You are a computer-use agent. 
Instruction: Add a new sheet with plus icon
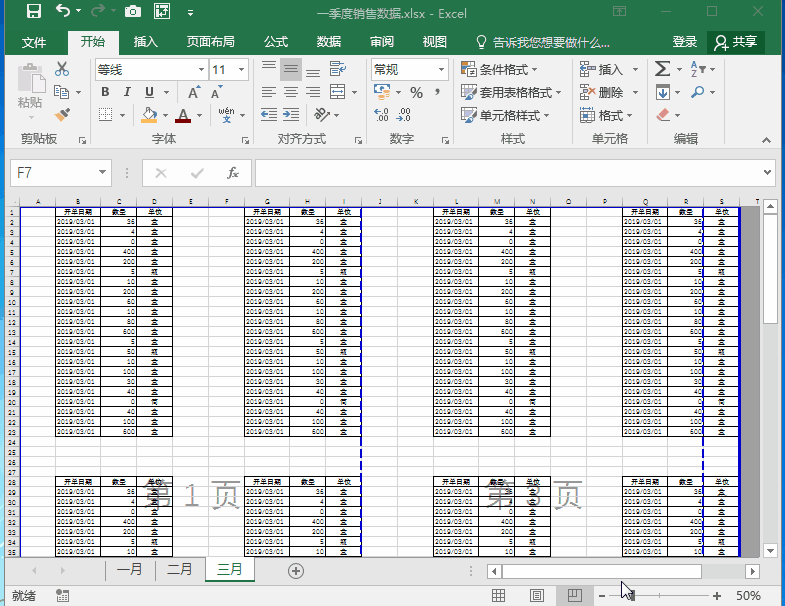click(295, 570)
